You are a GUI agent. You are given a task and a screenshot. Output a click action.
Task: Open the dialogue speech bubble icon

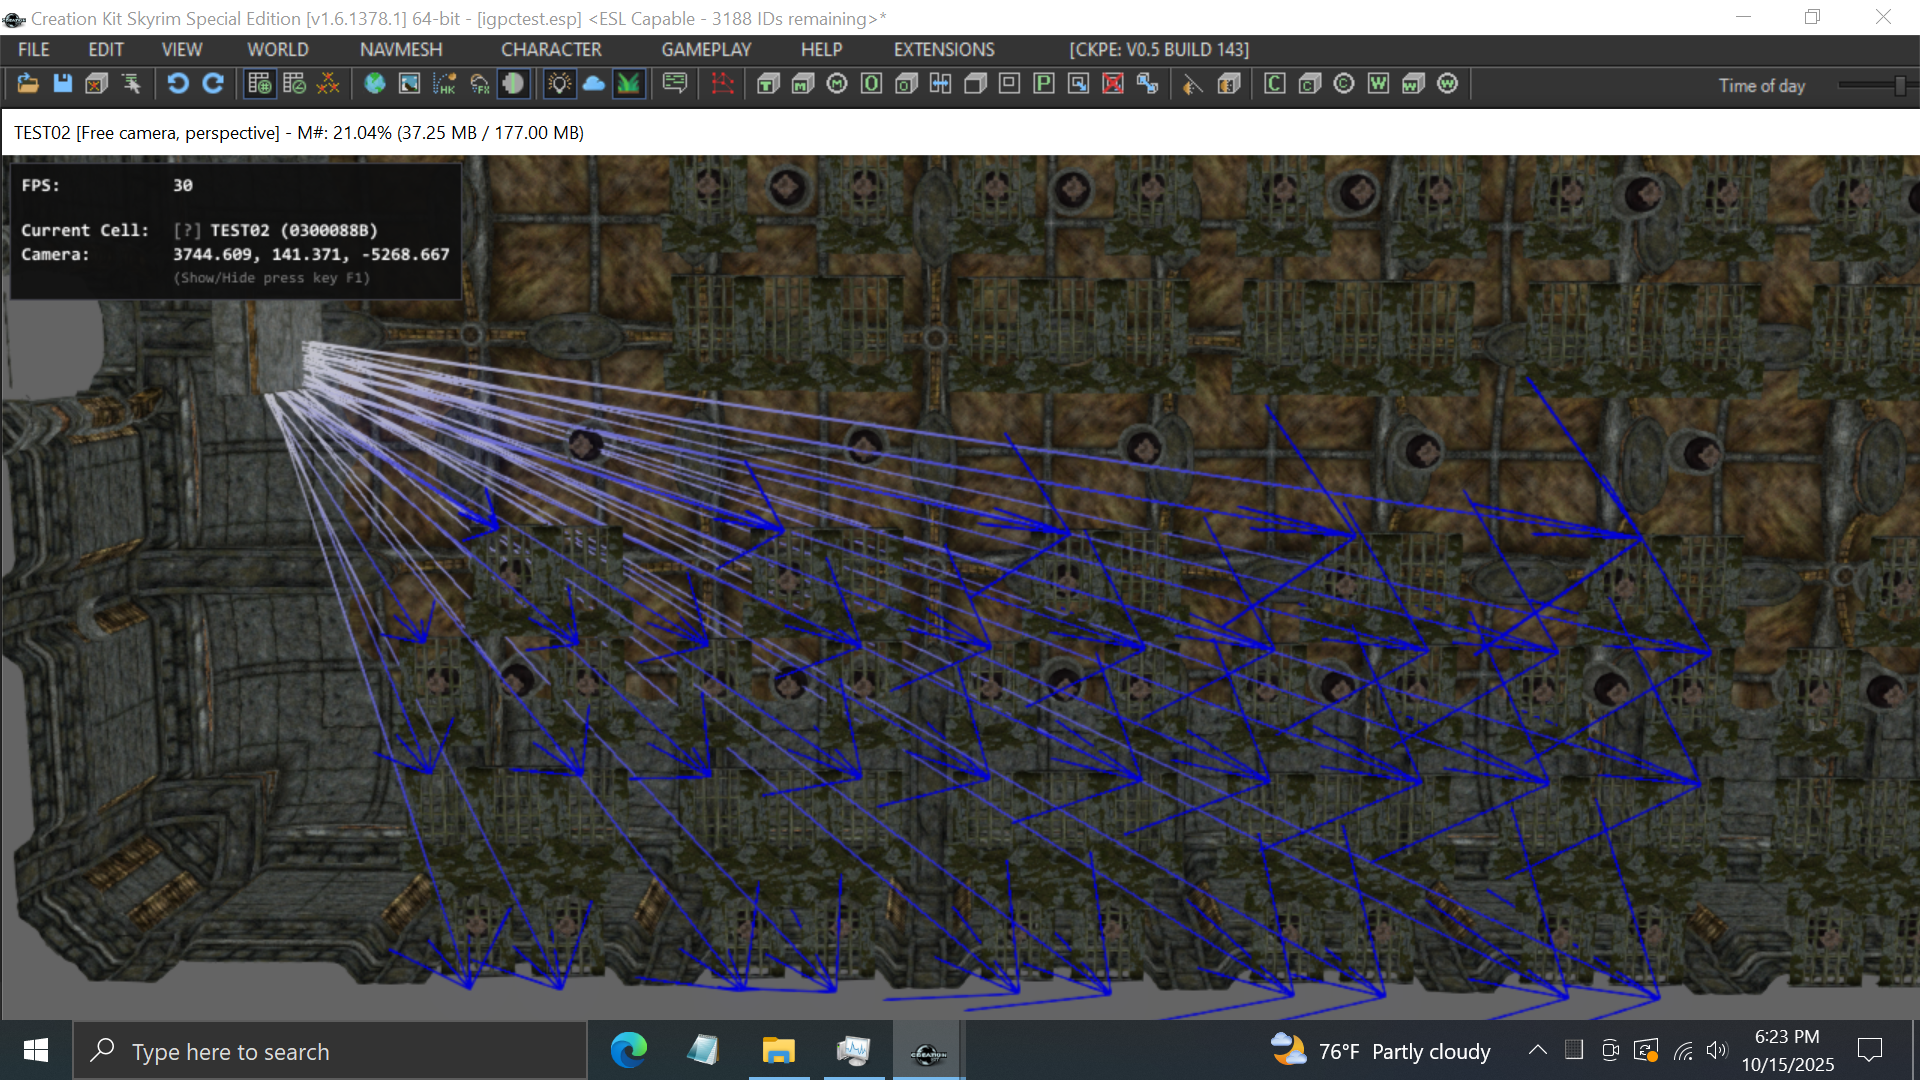coord(675,84)
